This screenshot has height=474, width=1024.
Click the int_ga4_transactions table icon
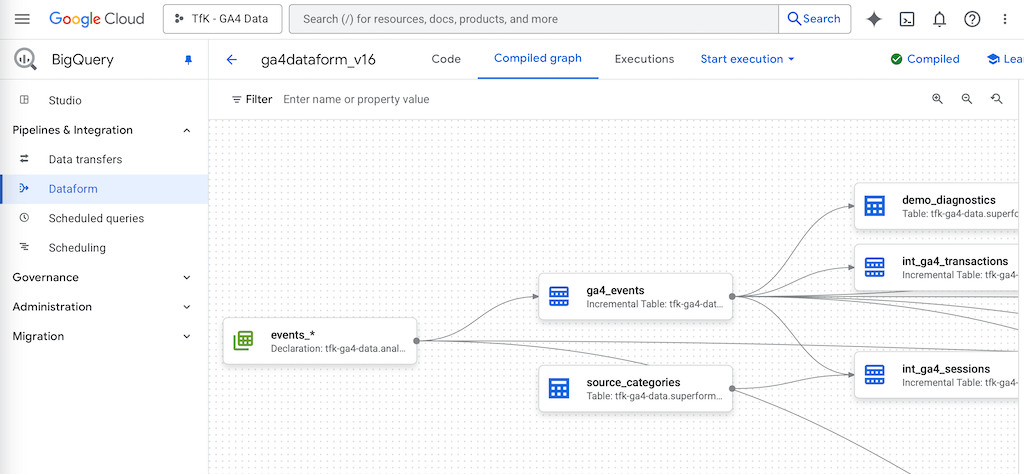(x=874, y=268)
